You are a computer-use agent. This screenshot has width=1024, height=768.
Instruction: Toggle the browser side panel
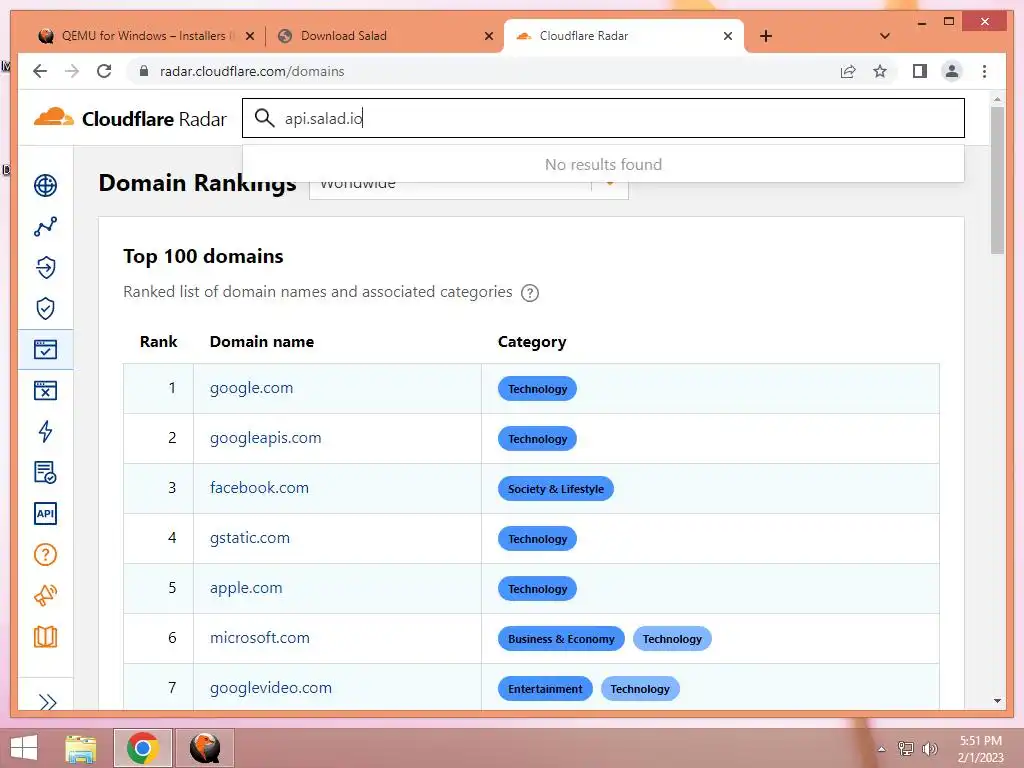tap(920, 71)
